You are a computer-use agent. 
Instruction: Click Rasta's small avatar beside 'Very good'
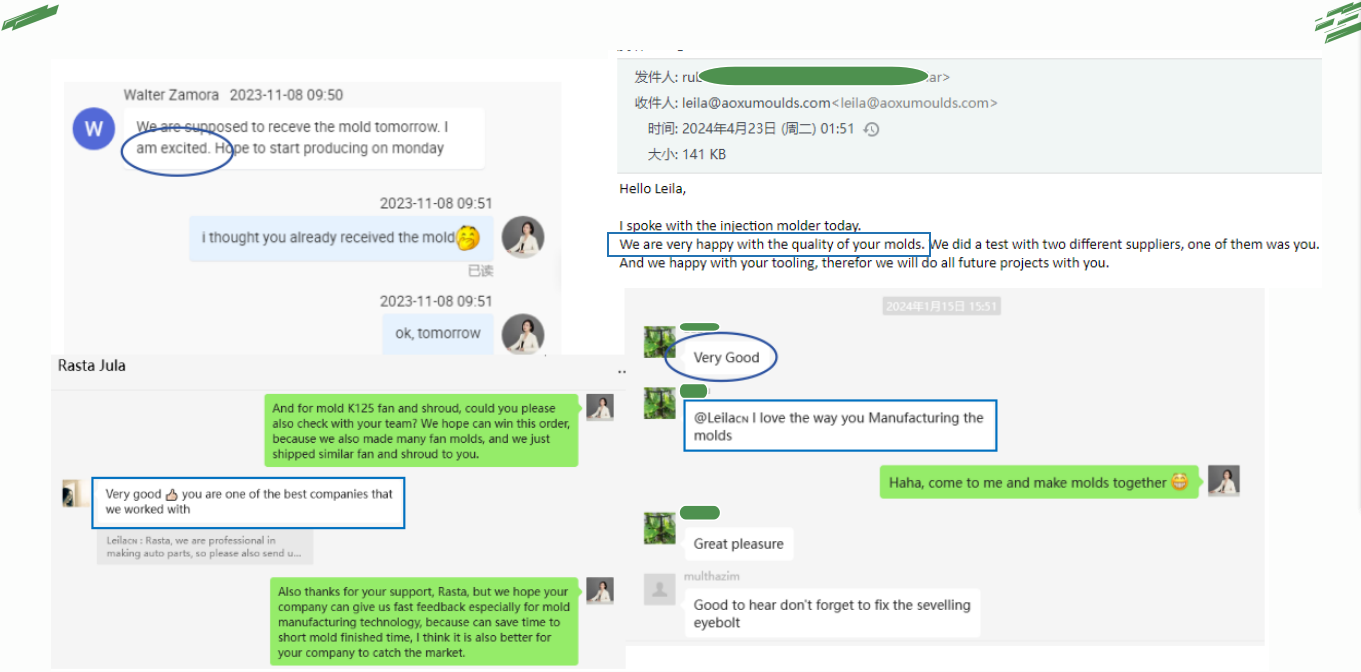[72, 493]
